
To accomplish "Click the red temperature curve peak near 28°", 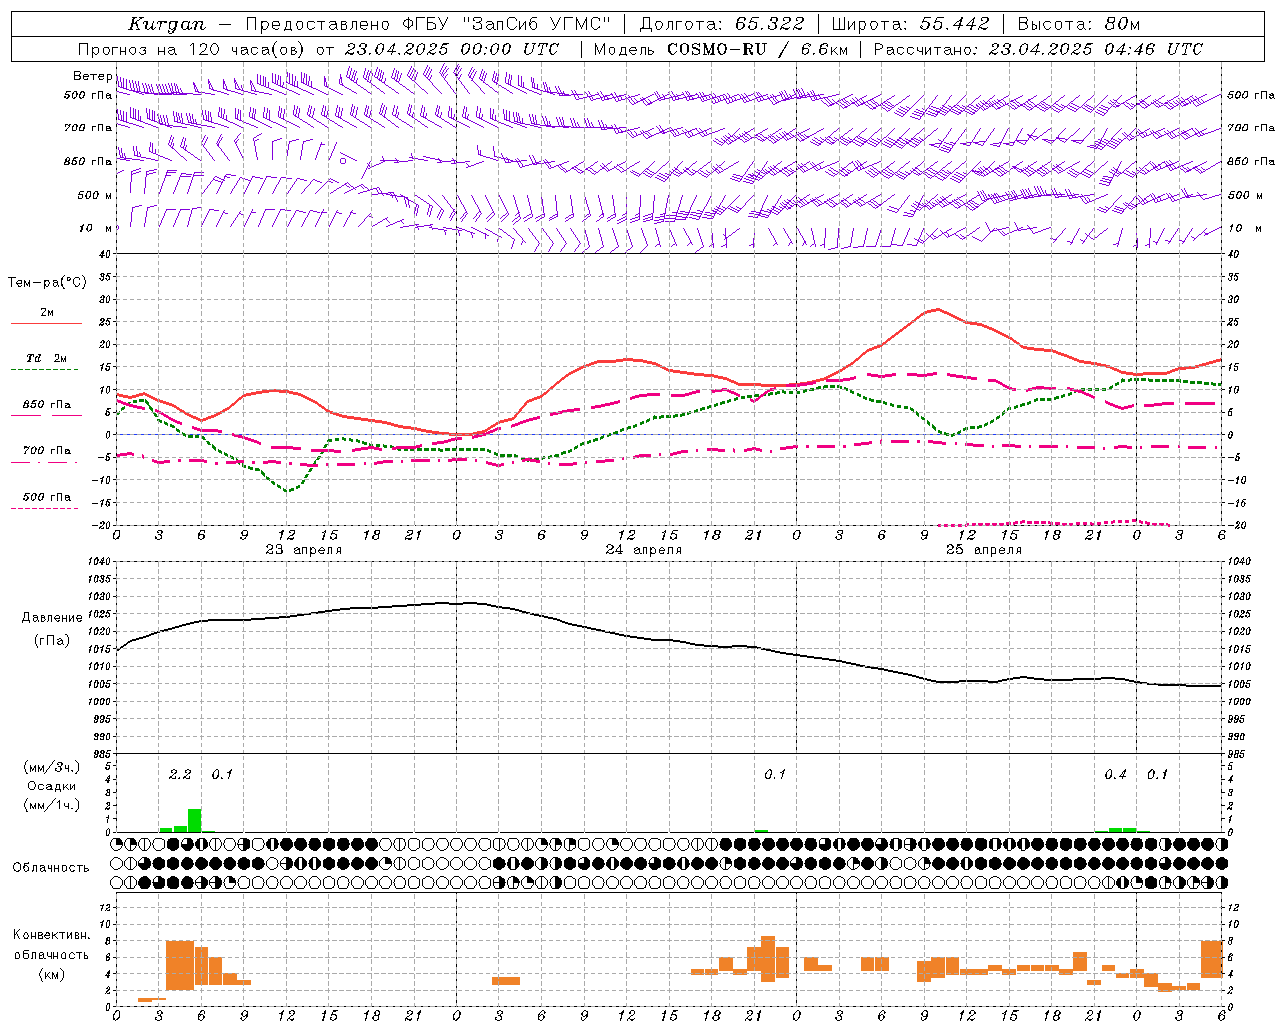I will click(936, 309).
